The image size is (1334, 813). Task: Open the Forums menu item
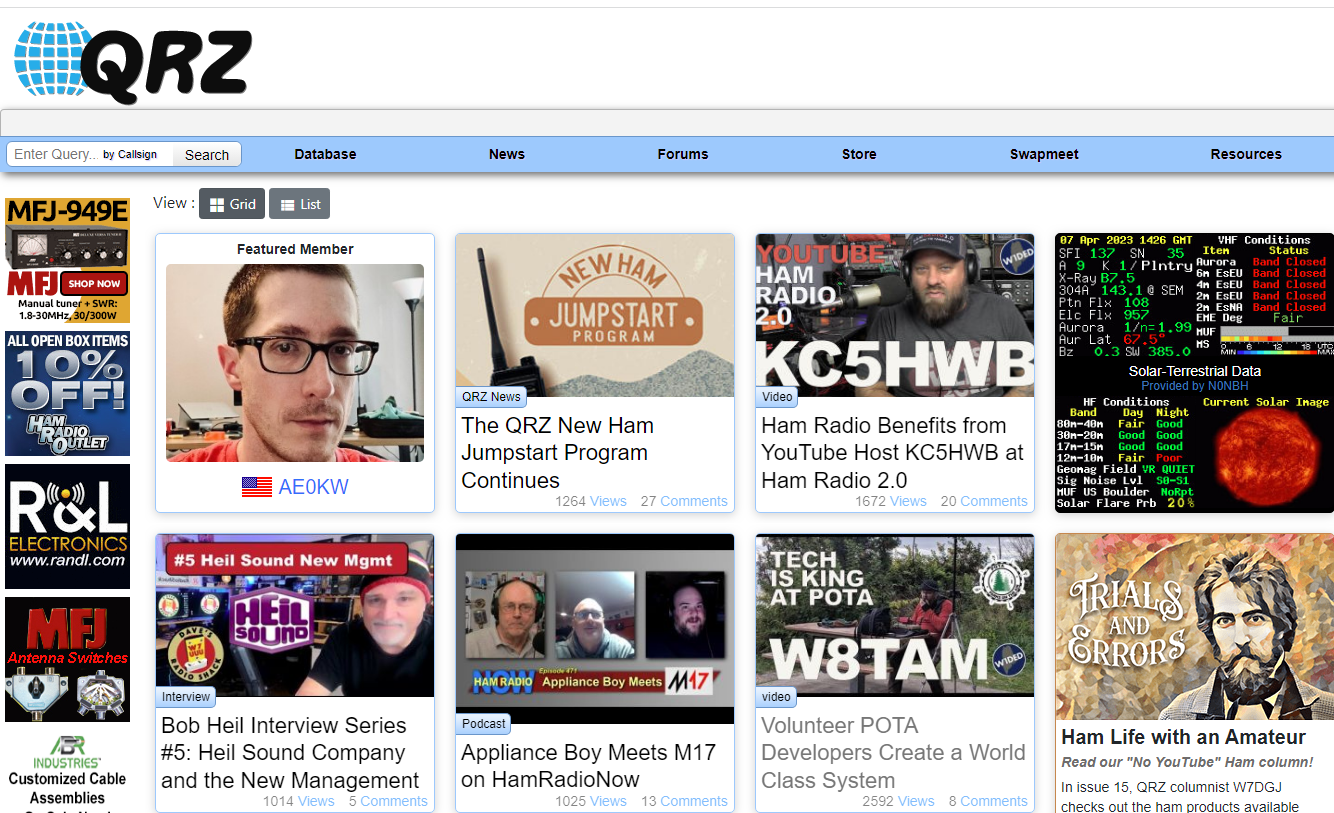click(x=682, y=154)
